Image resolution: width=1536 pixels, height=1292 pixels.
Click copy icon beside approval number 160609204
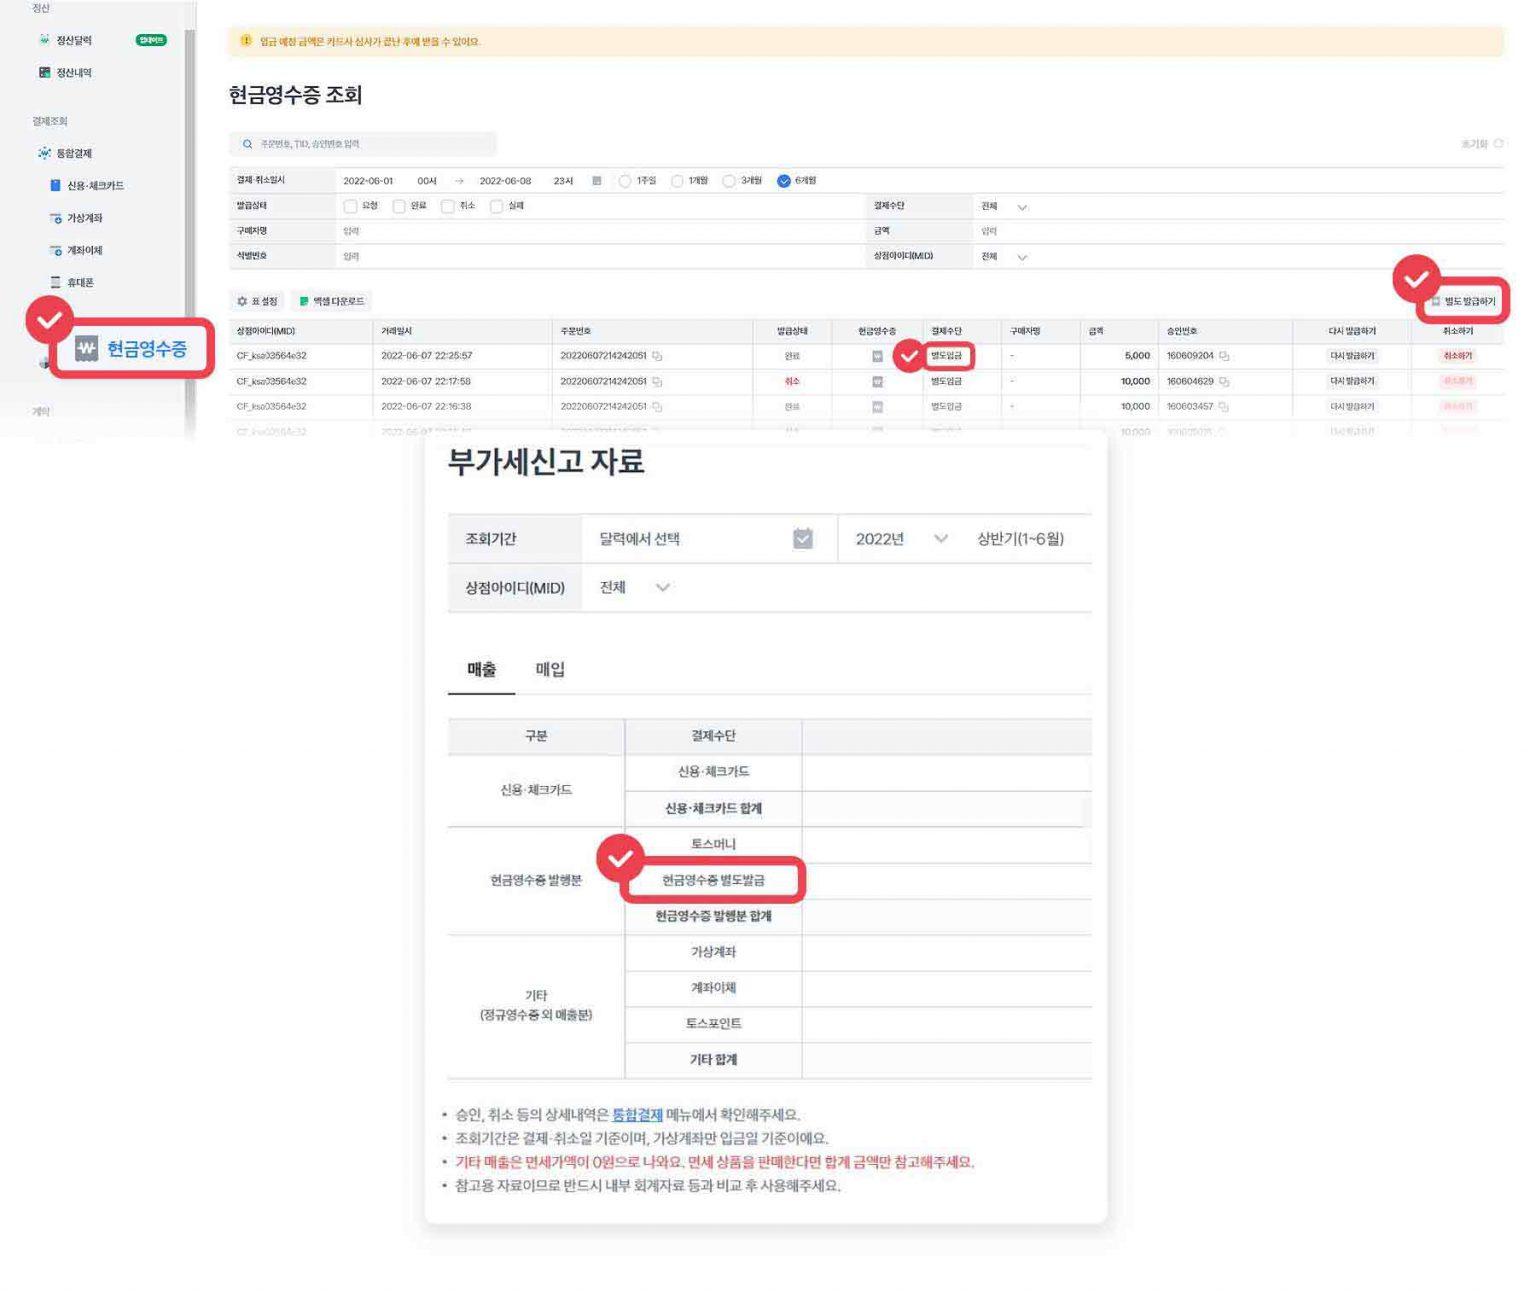[x=1224, y=356]
